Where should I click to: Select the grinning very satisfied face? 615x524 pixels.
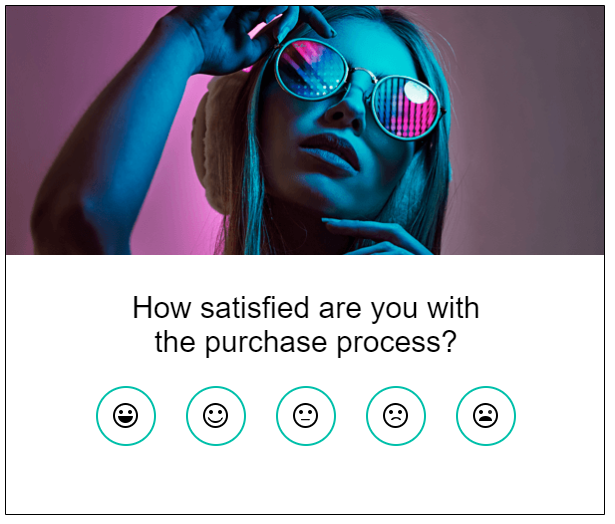126,415
